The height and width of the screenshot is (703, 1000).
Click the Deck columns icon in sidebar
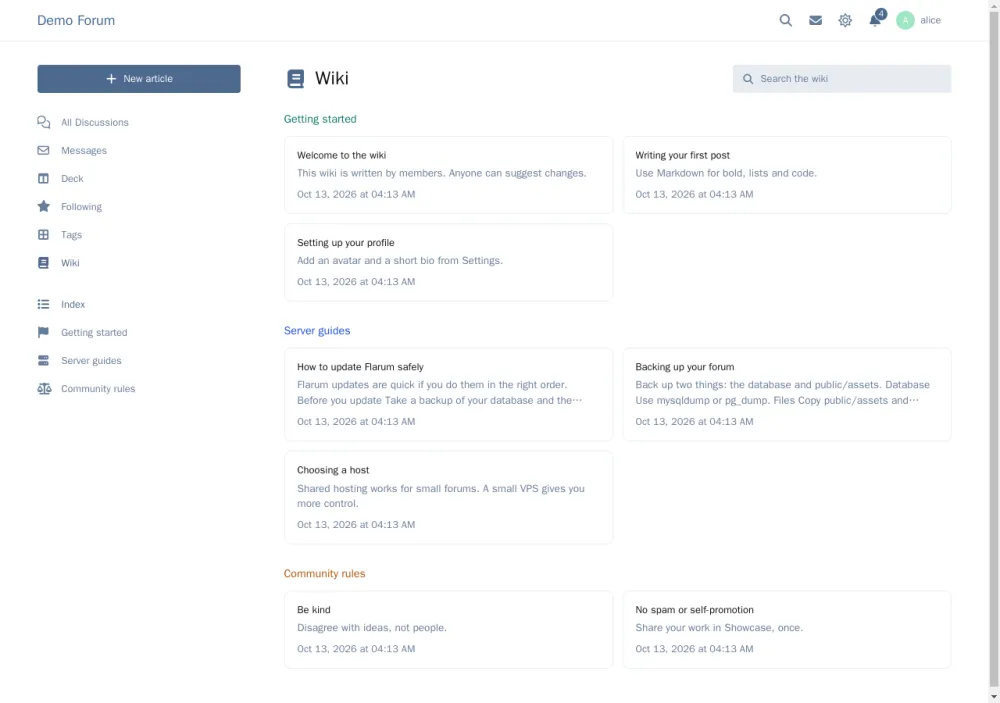43,179
